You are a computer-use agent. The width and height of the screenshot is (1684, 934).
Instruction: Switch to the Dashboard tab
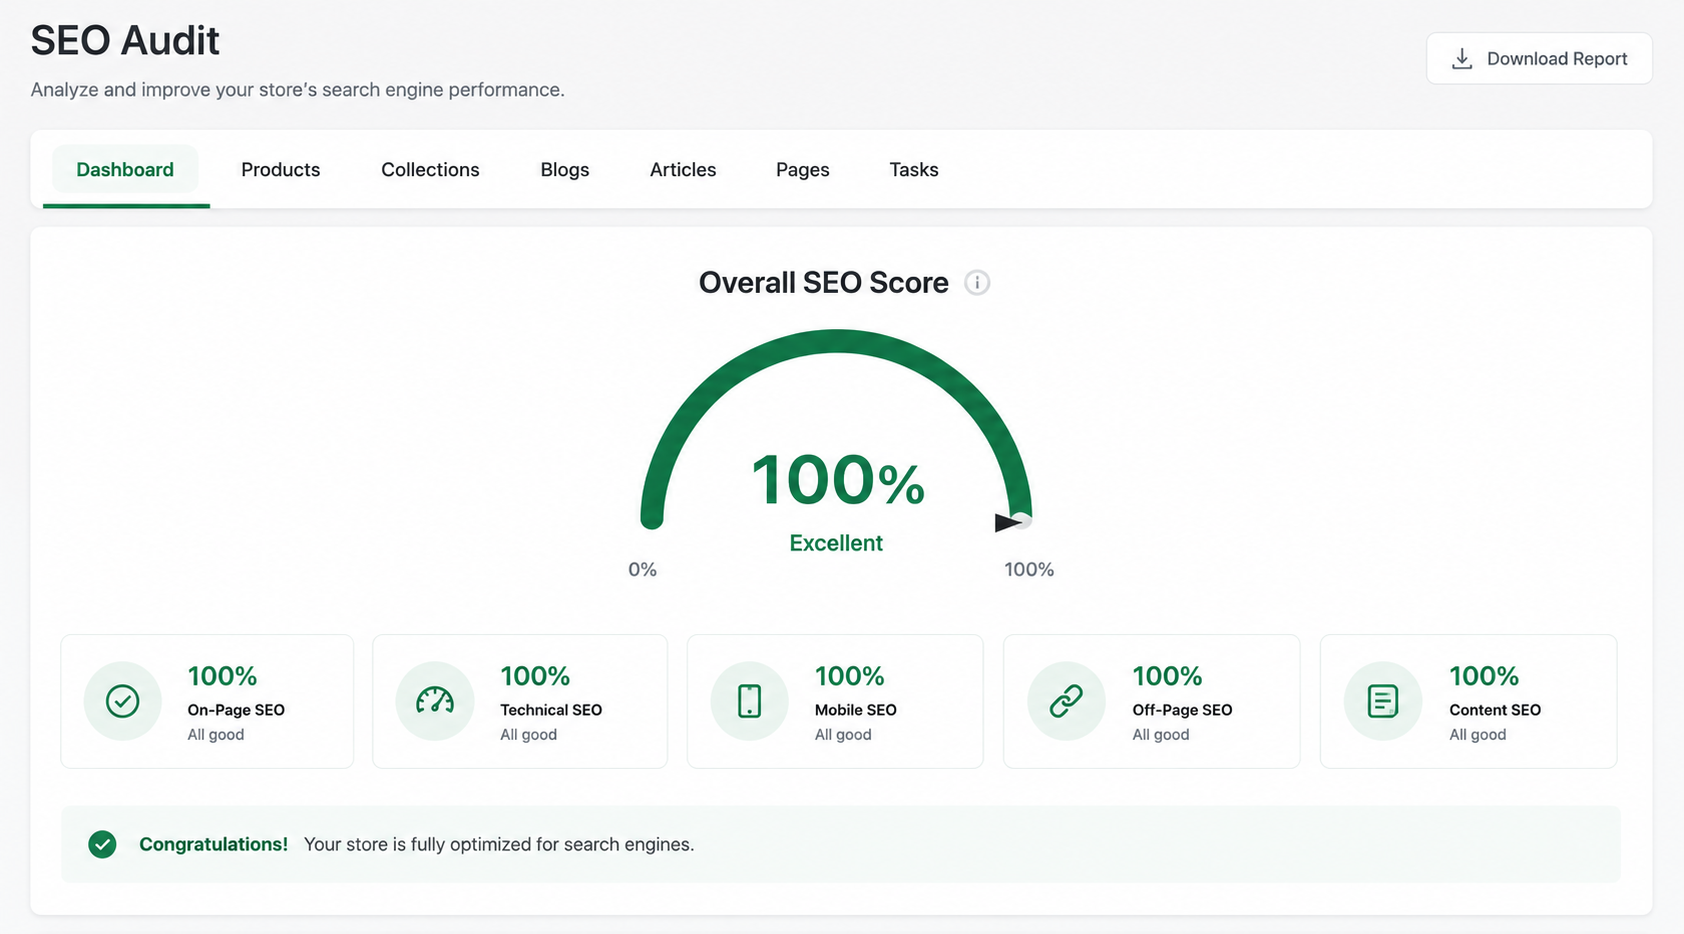pyautogui.click(x=125, y=170)
